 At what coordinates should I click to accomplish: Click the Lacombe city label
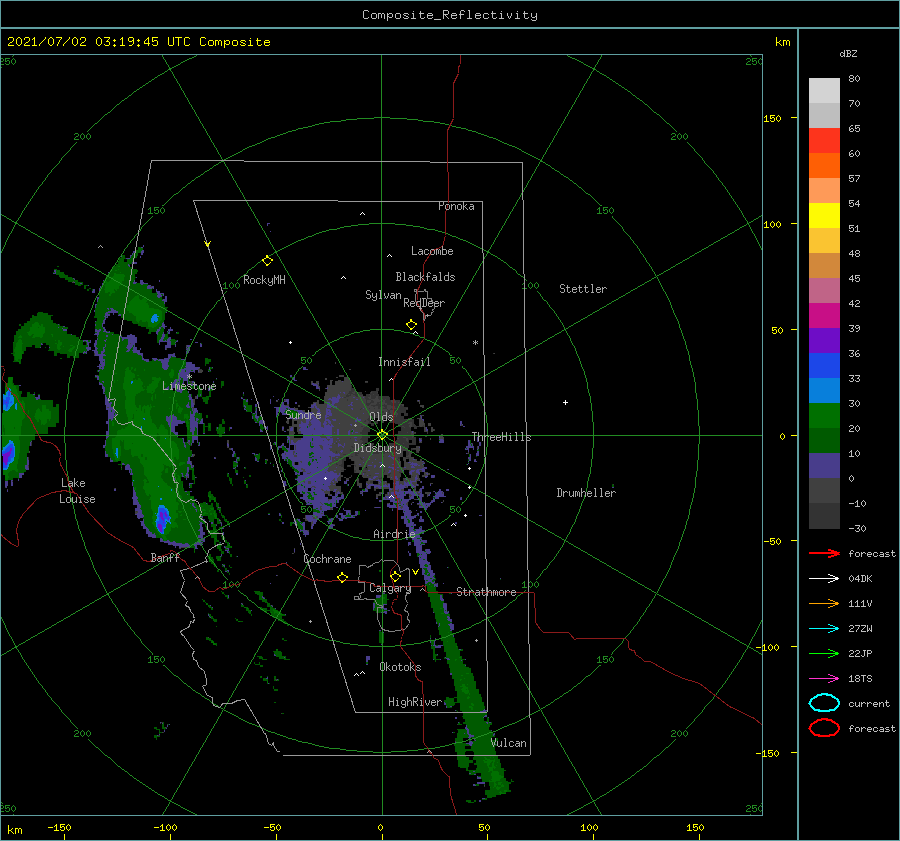[x=432, y=251]
